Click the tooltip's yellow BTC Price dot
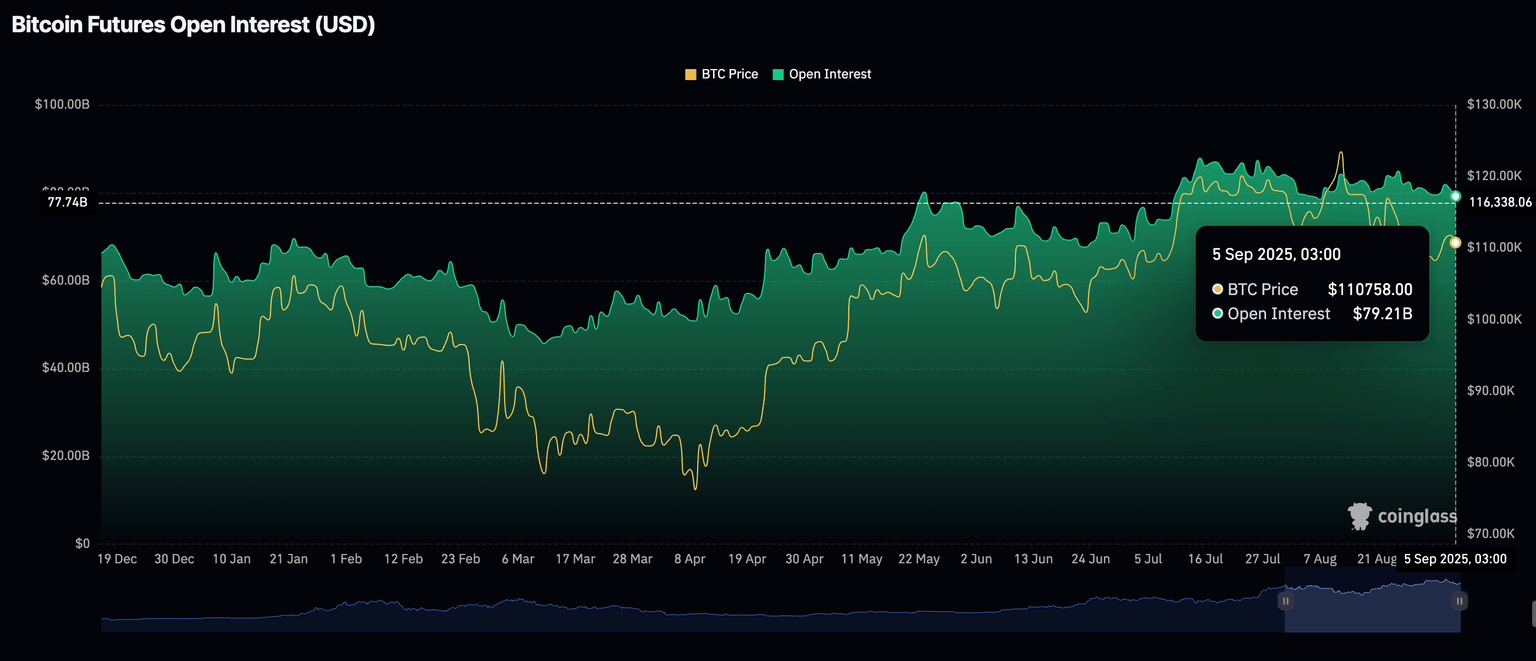The height and width of the screenshot is (661, 1536). (1217, 289)
